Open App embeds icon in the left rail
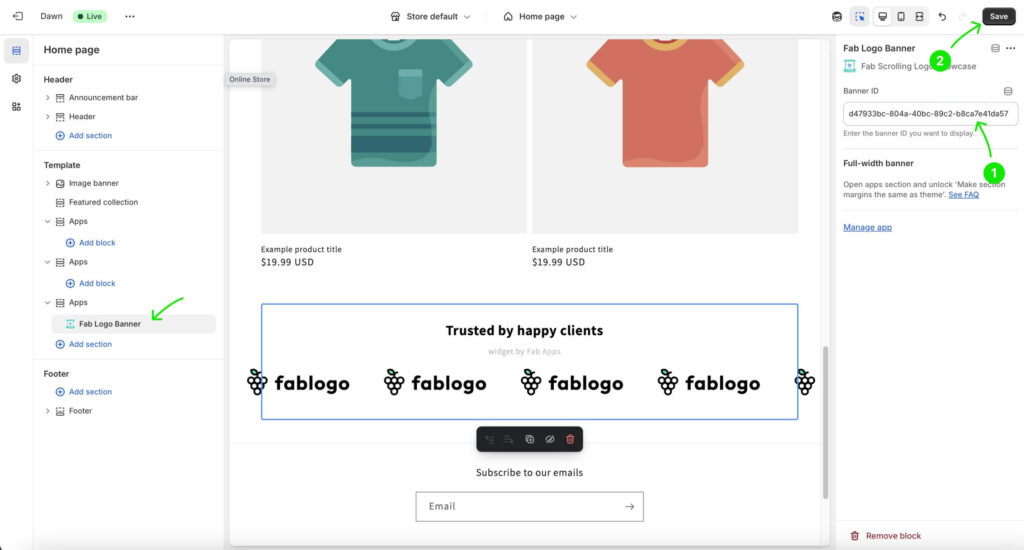Screen dimensions: 1024x550 (16, 106)
